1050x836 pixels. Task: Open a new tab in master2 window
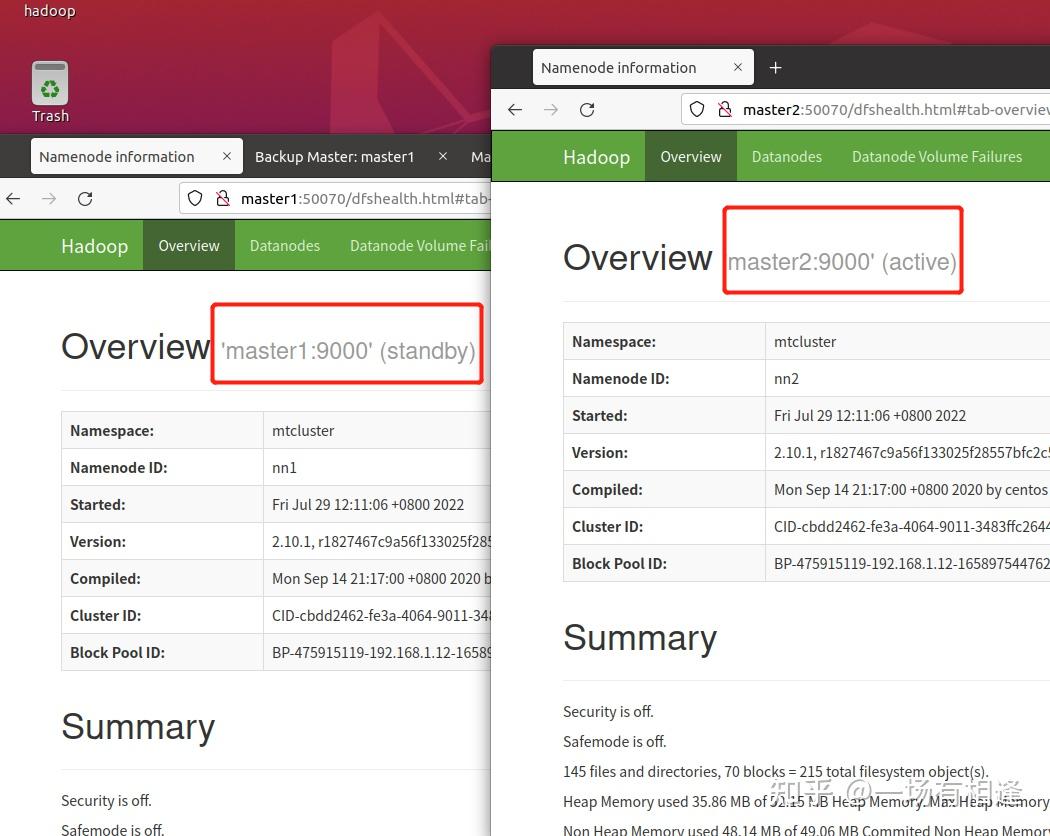tap(775, 68)
